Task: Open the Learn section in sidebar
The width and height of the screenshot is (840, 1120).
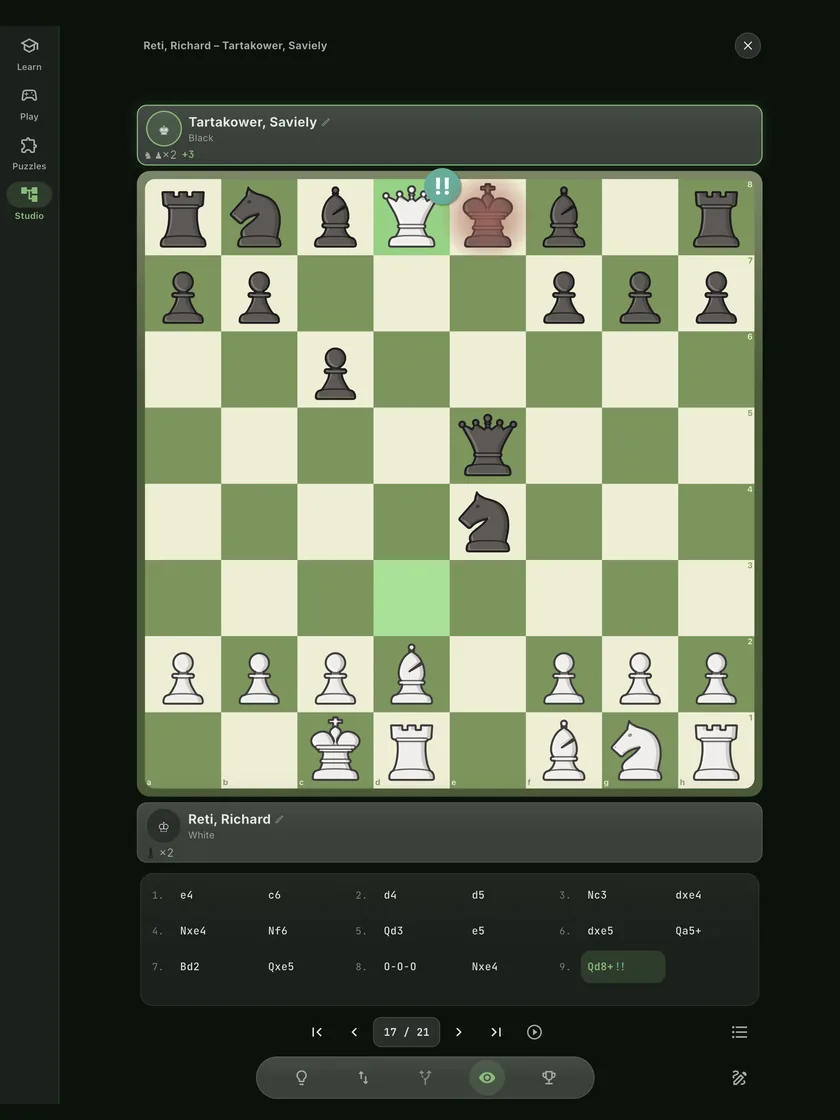Action: pos(29,55)
